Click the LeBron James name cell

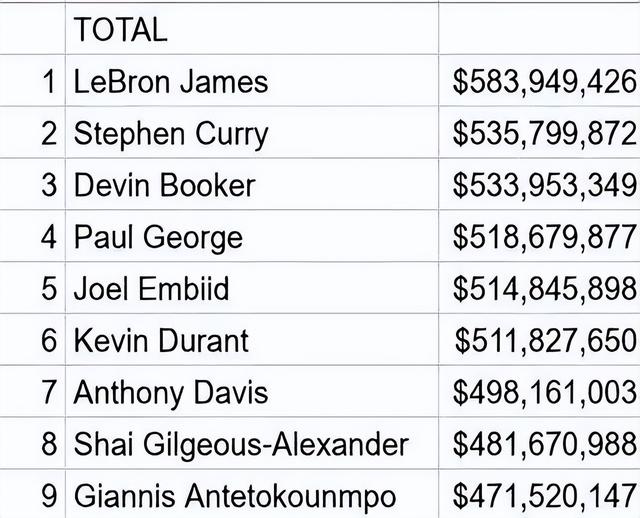tap(252, 80)
